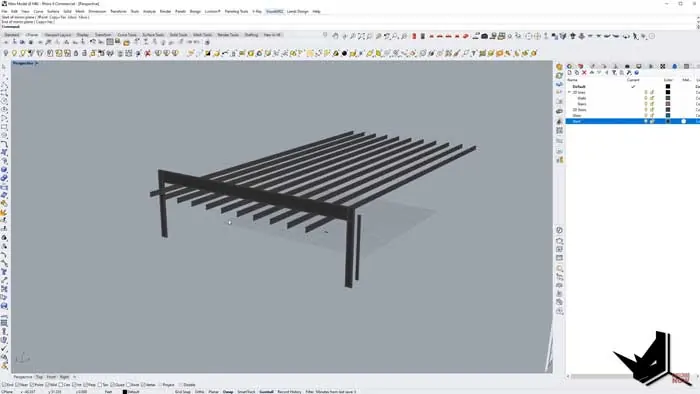The image size is (700, 394).
Task: Toggle Grid Snap in status bar
Action: pyautogui.click(x=183, y=391)
